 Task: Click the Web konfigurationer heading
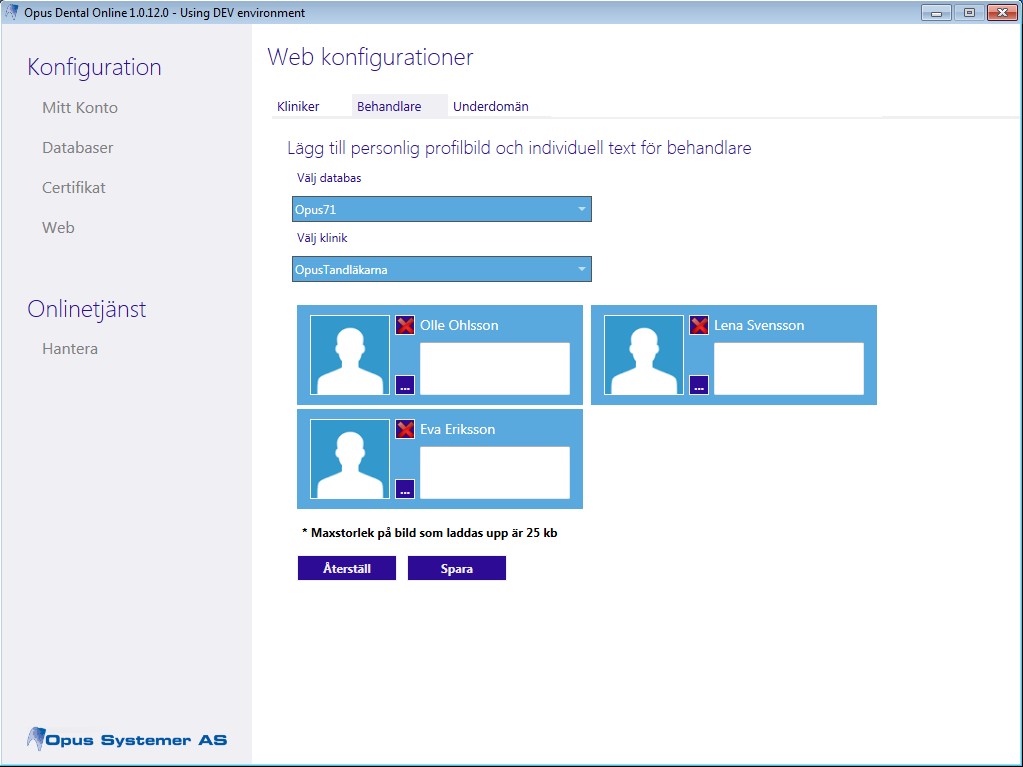click(x=370, y=57)
